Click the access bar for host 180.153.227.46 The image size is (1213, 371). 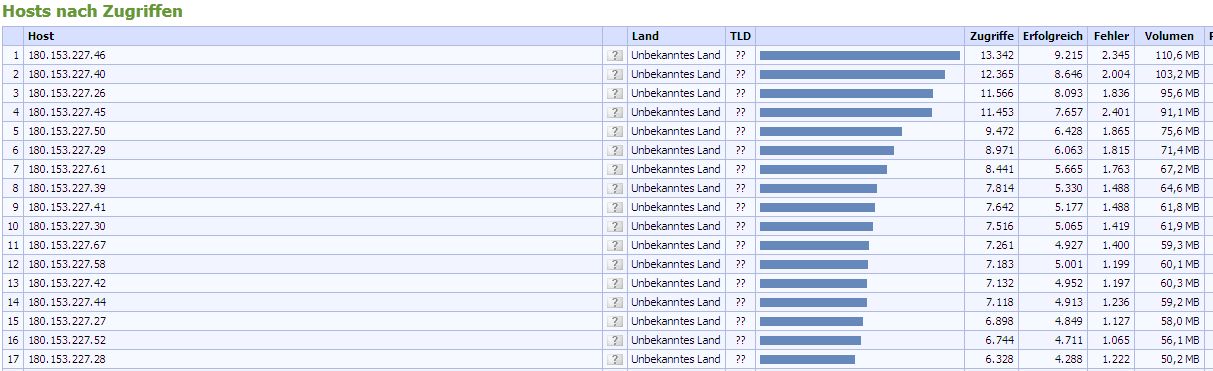(860, 55)
